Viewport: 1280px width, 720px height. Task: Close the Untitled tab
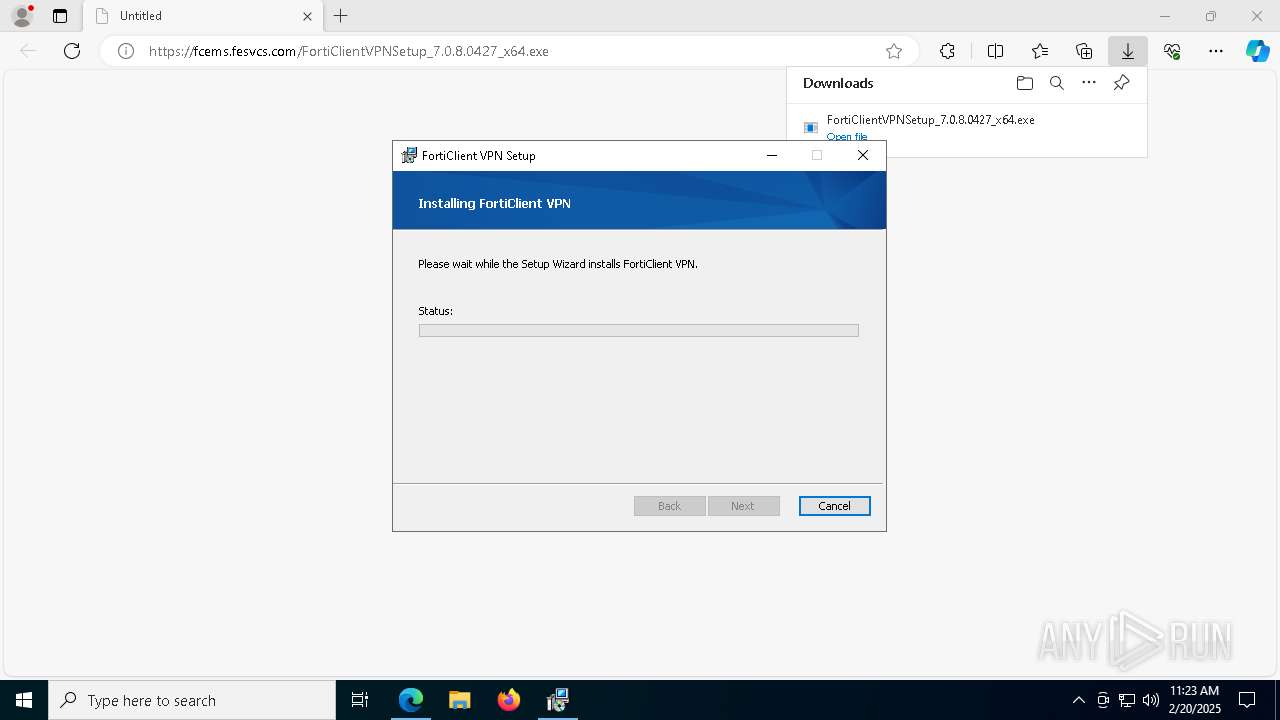[307, 16]
